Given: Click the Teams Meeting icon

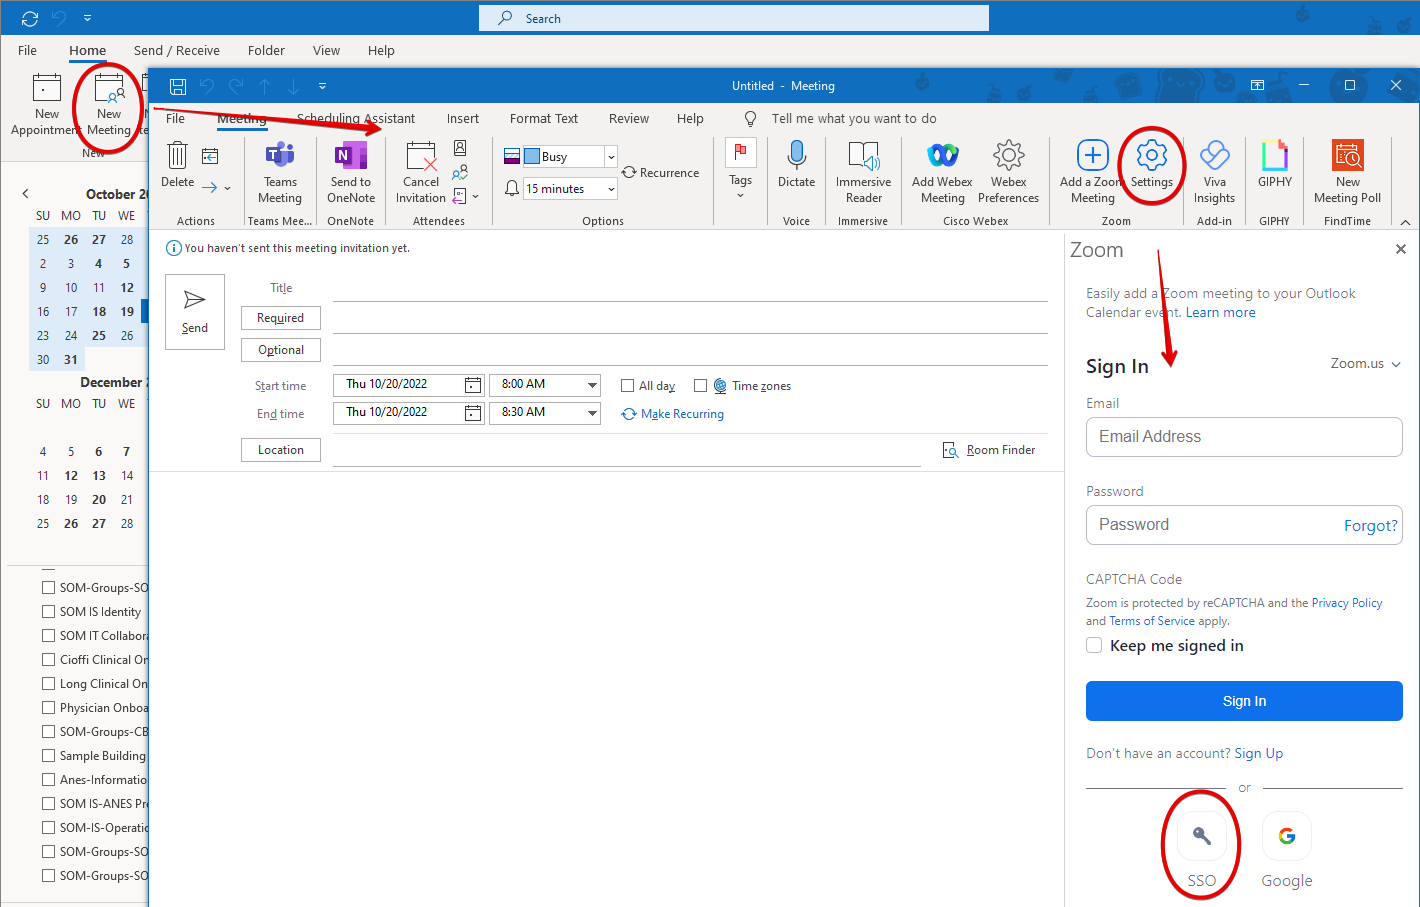Looking at the screenshot, I should pos(280,158).
